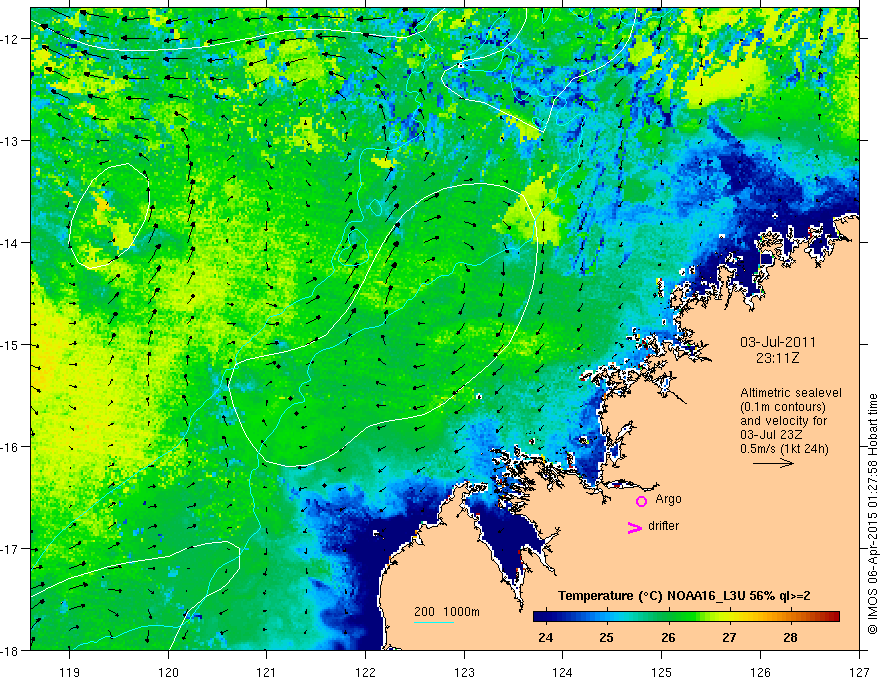Click longitude axis label 119
The width and height of the screenshot is (880, 680).
click(70, 672)
